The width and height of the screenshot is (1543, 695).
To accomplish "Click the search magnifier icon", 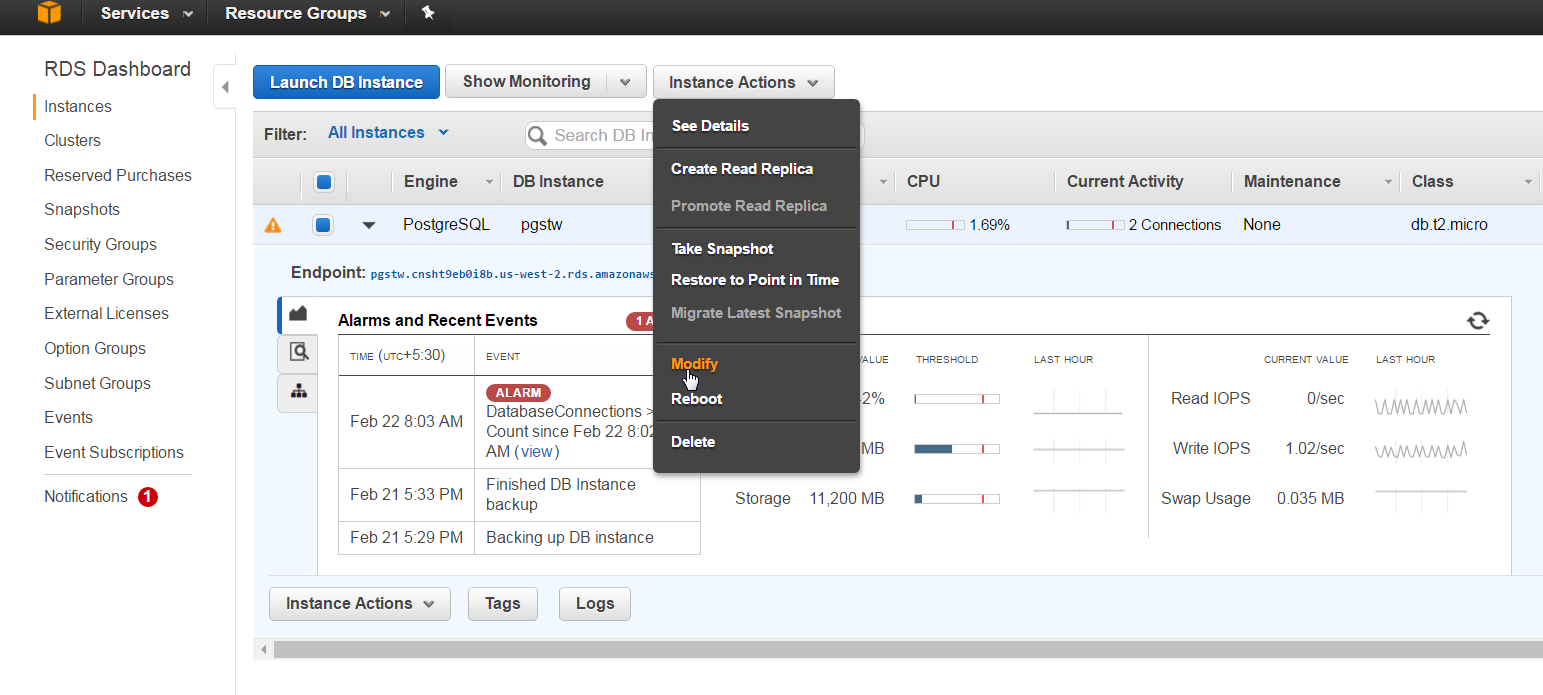I will (538, 135).
